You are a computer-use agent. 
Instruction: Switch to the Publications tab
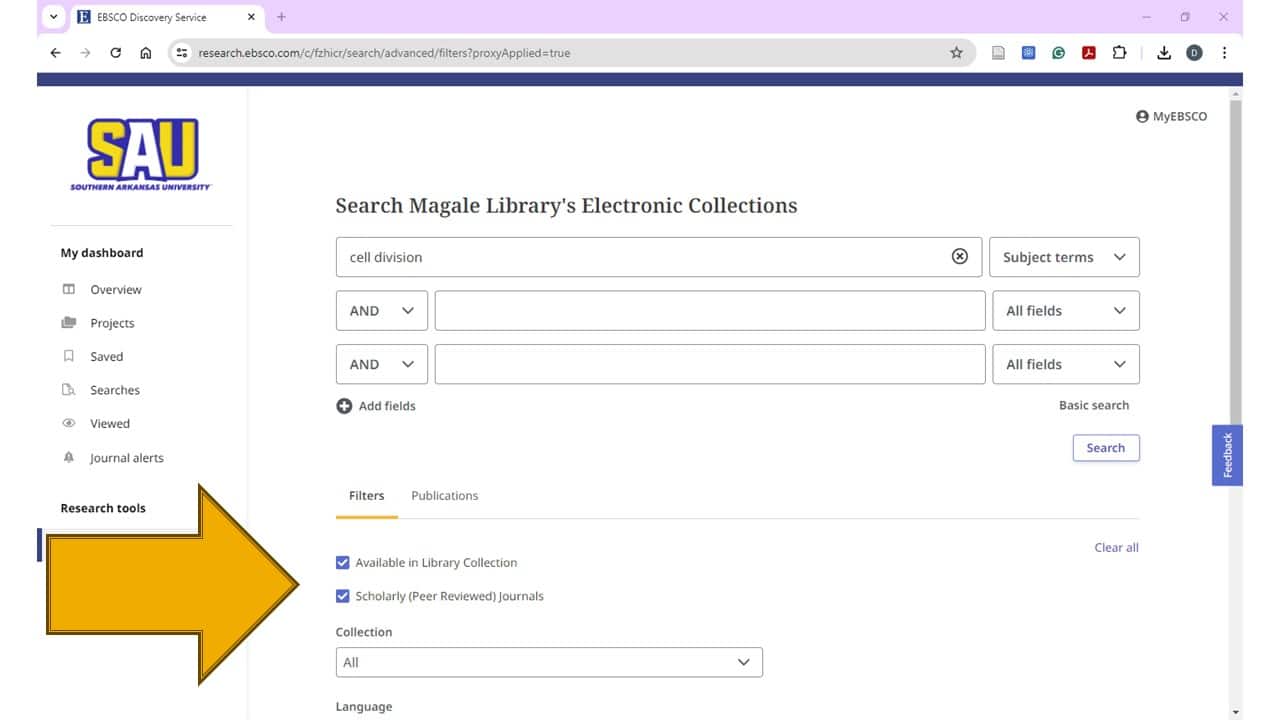tap(444, 496)
